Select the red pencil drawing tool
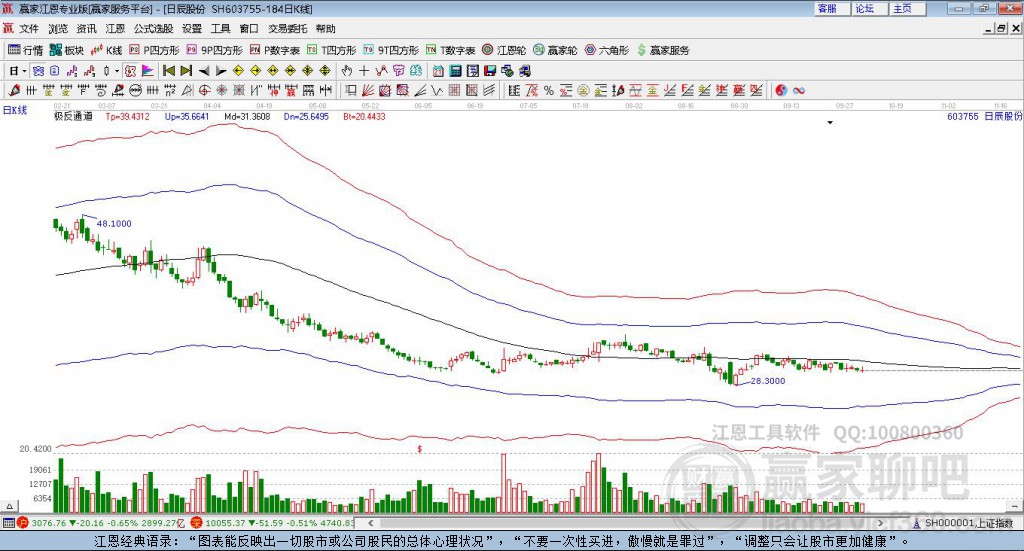 click(14, 90)
